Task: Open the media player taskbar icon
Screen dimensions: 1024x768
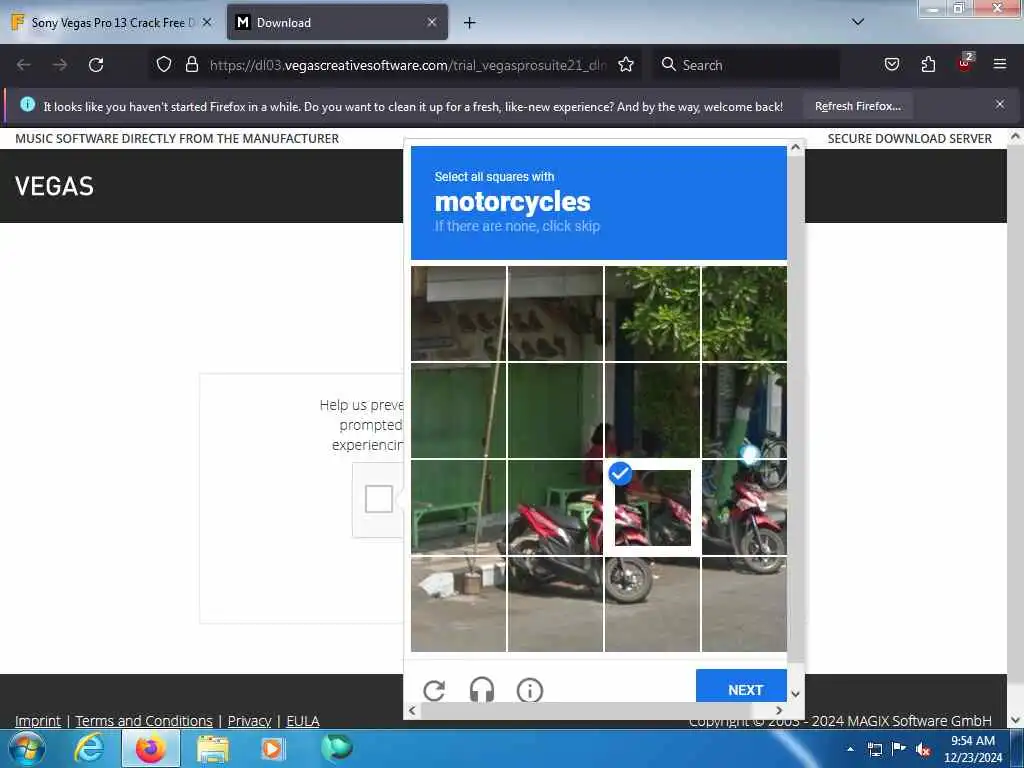Action: (x=272, y=749)
